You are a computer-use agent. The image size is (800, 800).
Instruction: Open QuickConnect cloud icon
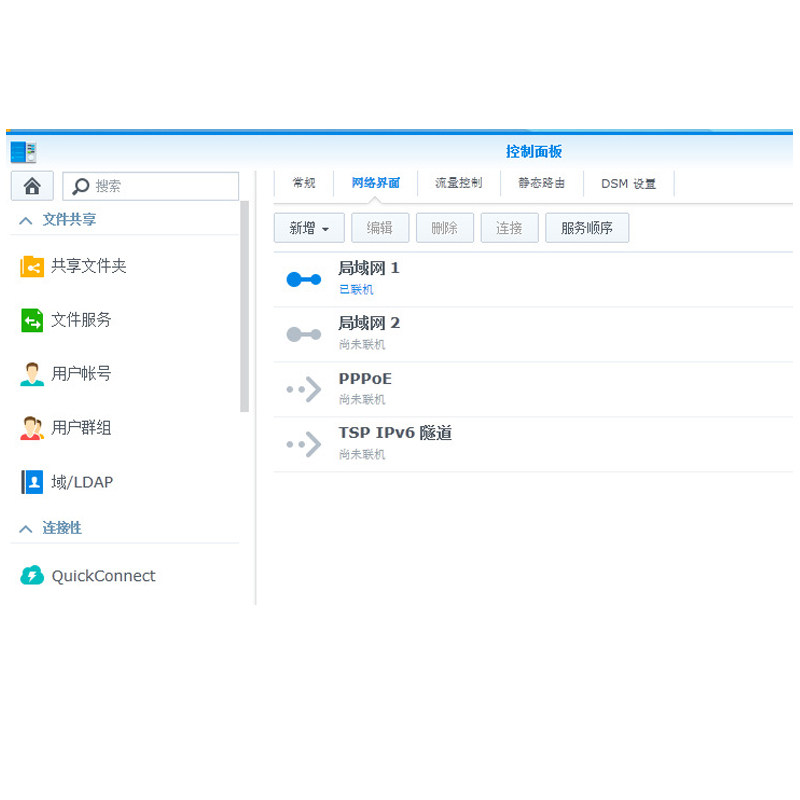[32, 576]
